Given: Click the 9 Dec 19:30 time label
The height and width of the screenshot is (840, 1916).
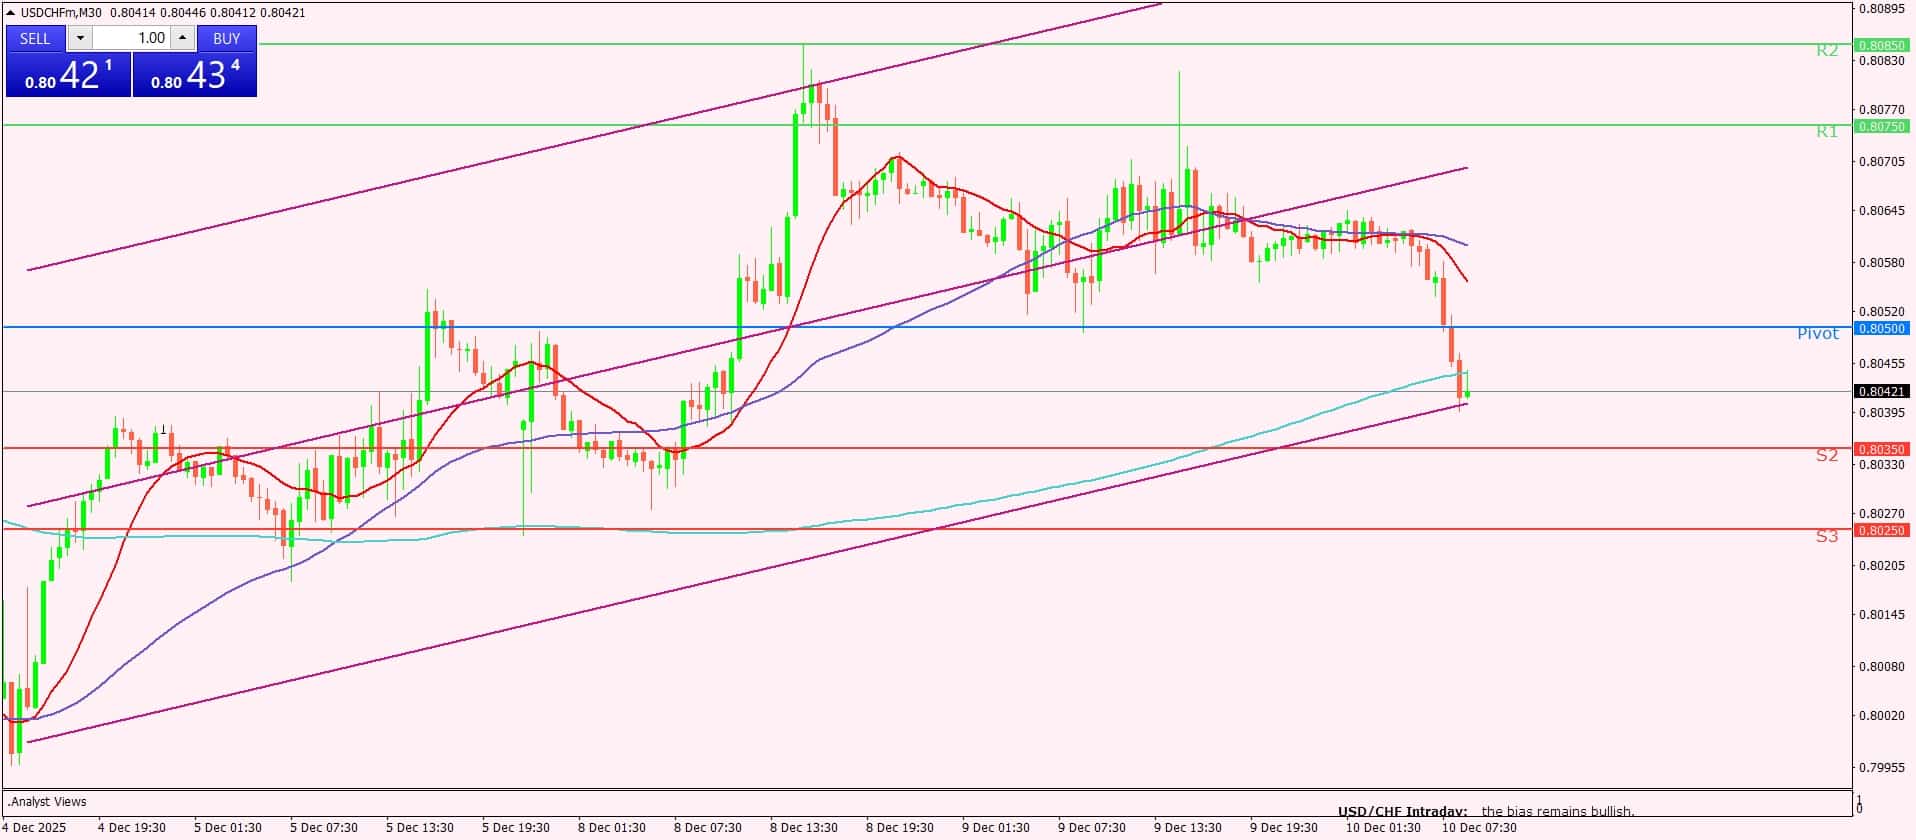Looking at the screenshot, I should pyautogui.click(x=1284, y=827).
